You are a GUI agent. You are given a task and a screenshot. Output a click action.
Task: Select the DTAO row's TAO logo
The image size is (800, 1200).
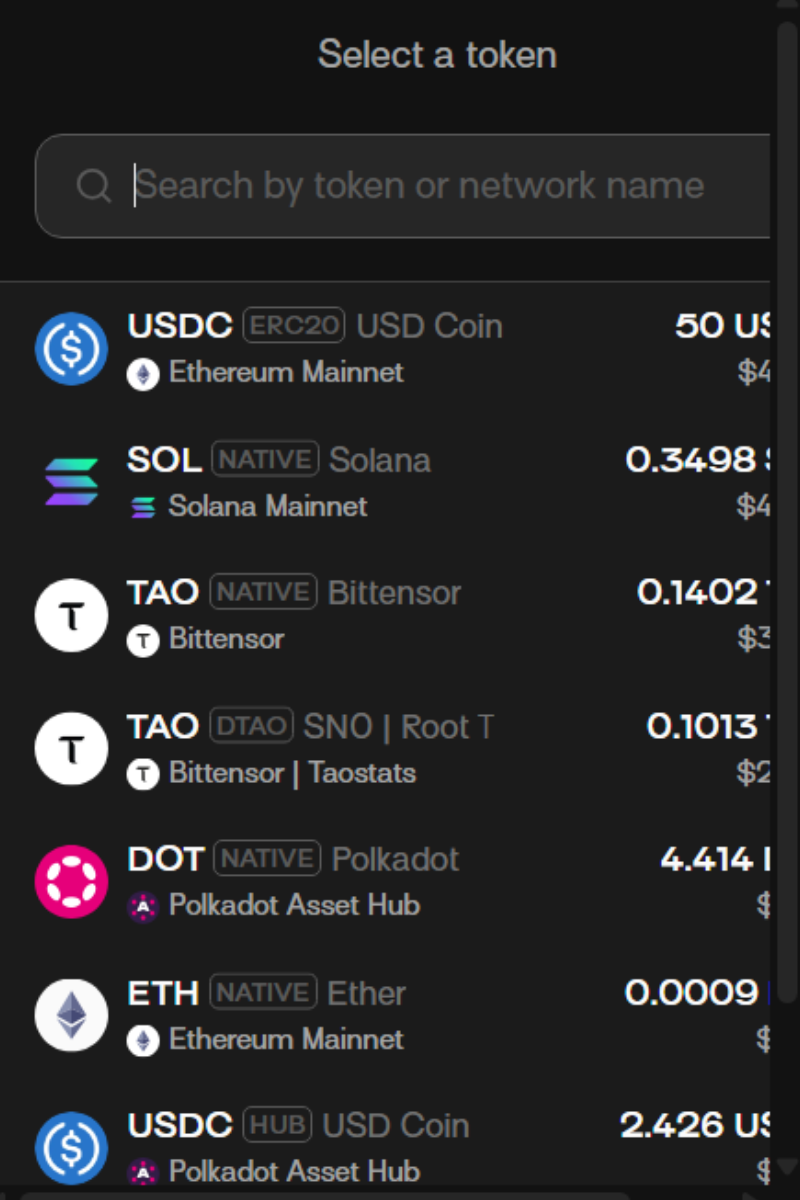pos(71,749)
